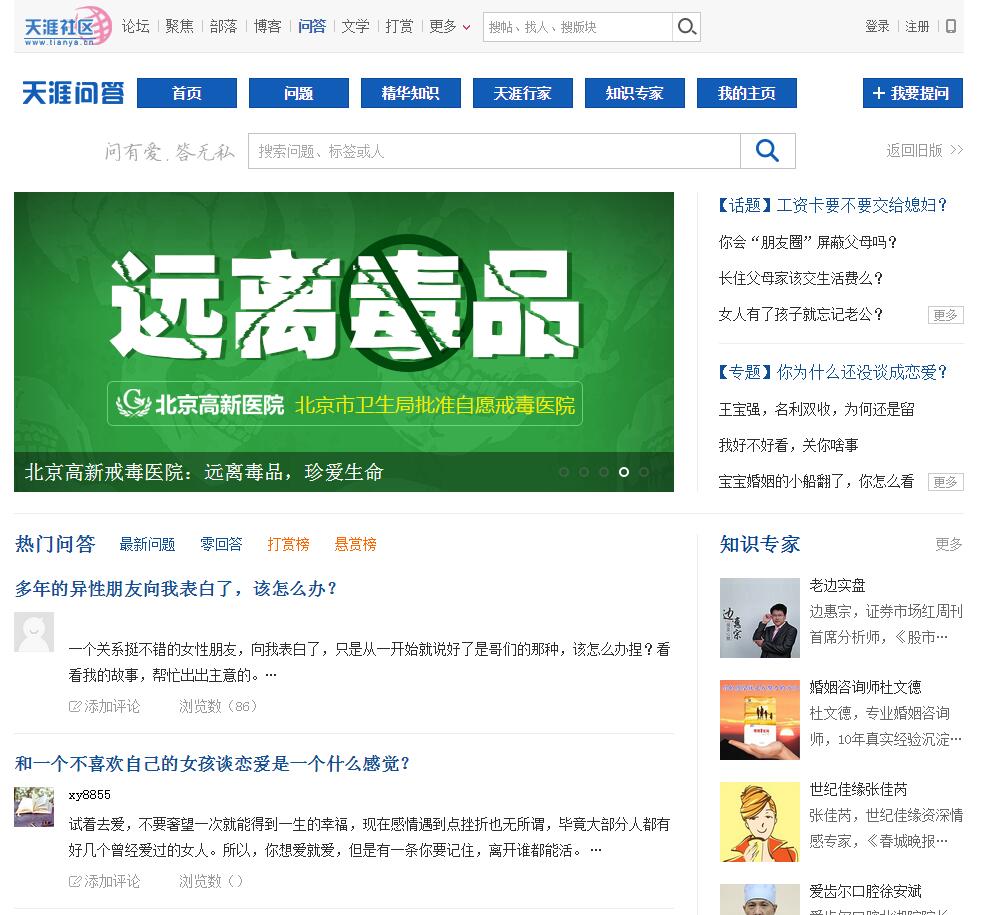Add comment on xy8855's answer
Viewport: 986px width, 915px height.
point(104,881)
